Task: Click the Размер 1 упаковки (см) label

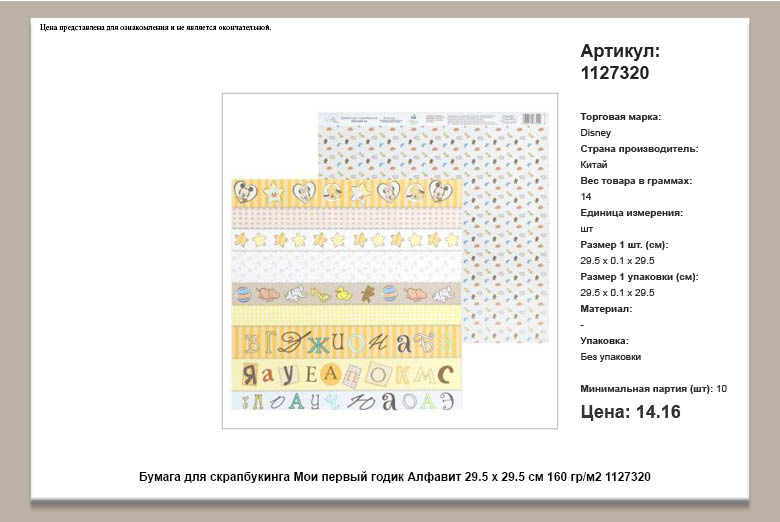Action: [639, 277]
